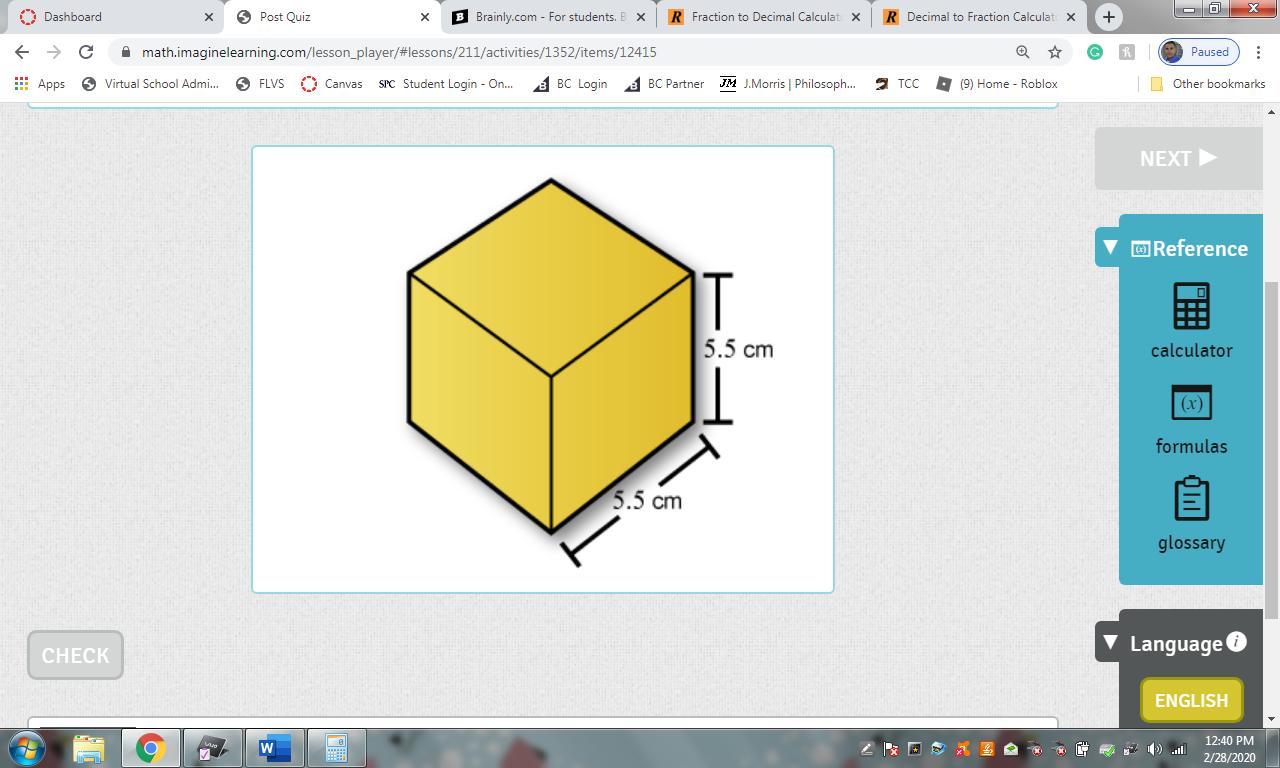Open the TCC bookmark

[x=897, y=84]
